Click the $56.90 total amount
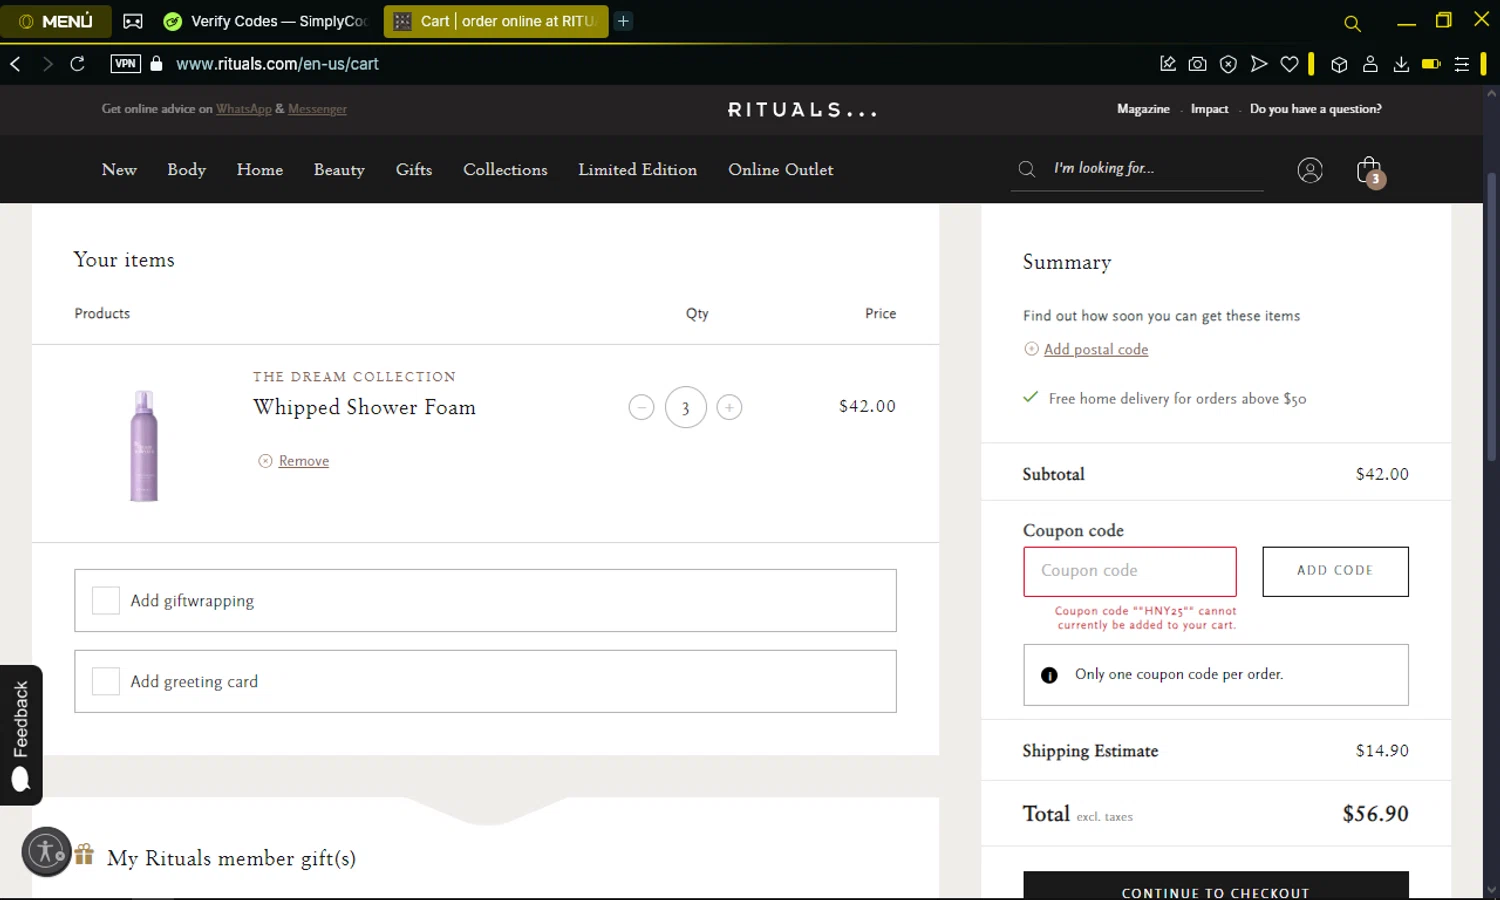This screenshot has width=1500, height=900. [x=1375, y=814]
